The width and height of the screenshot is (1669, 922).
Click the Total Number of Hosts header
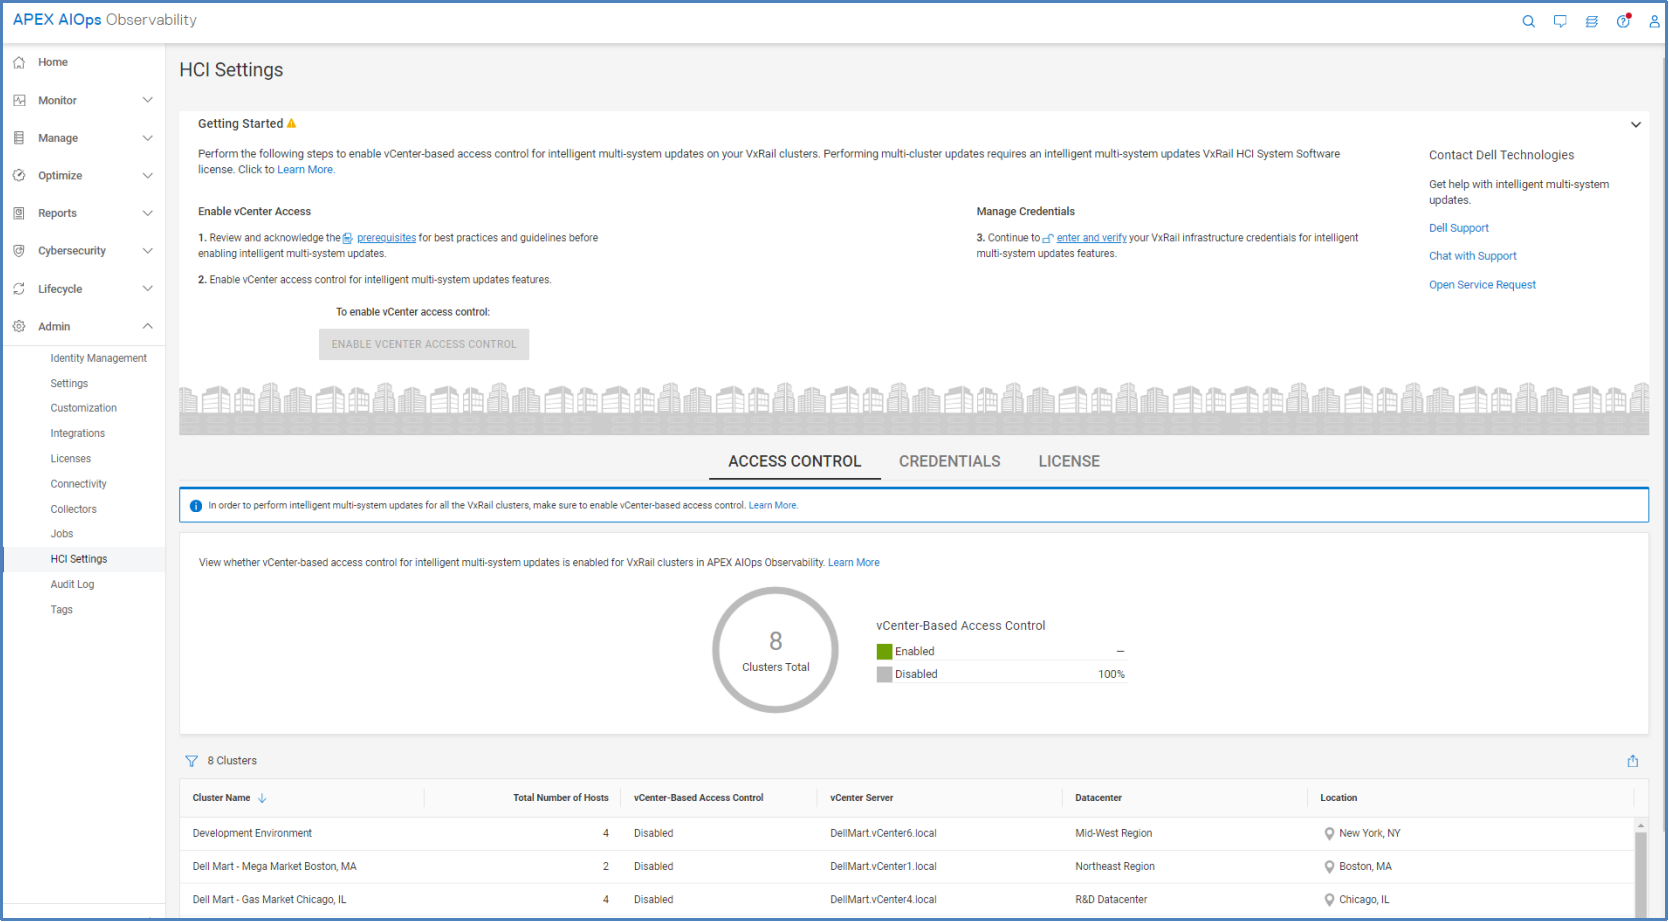coord(561,798)
